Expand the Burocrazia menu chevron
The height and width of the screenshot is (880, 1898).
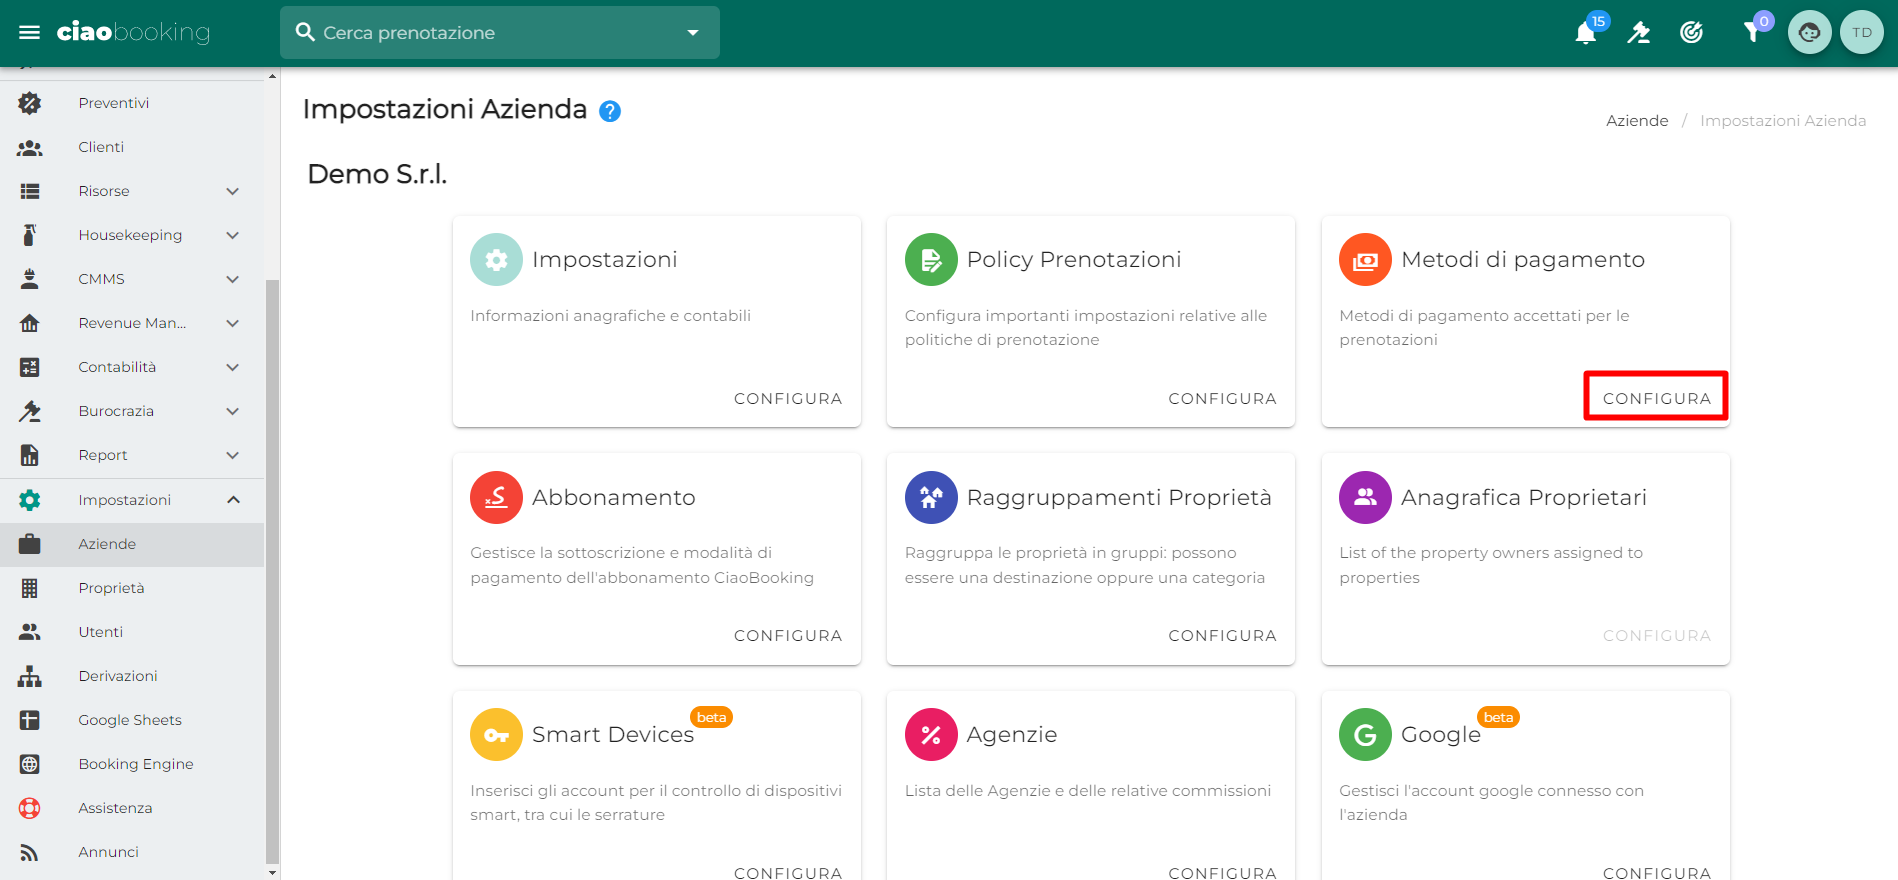233,411
